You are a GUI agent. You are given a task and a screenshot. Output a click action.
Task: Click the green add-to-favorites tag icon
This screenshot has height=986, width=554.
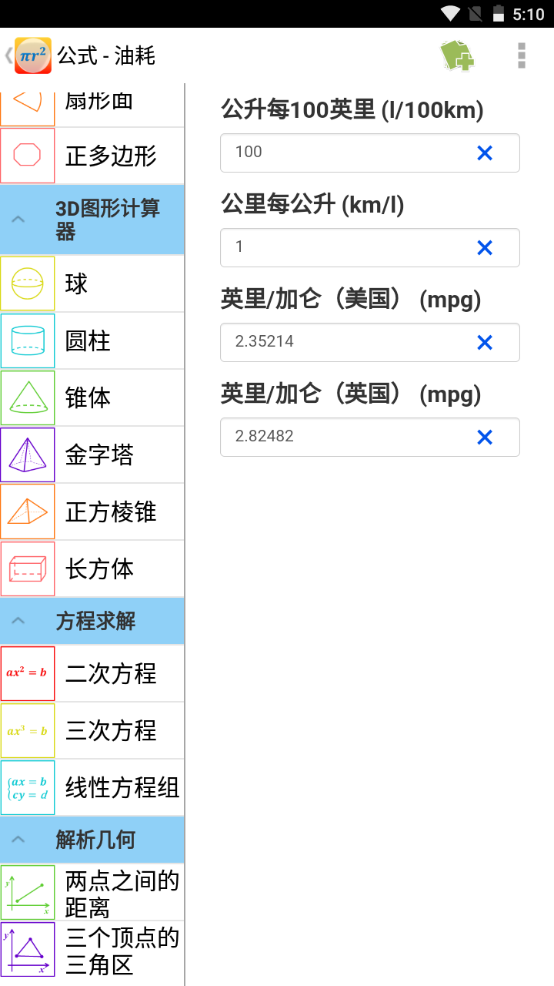tap(457, 56)
